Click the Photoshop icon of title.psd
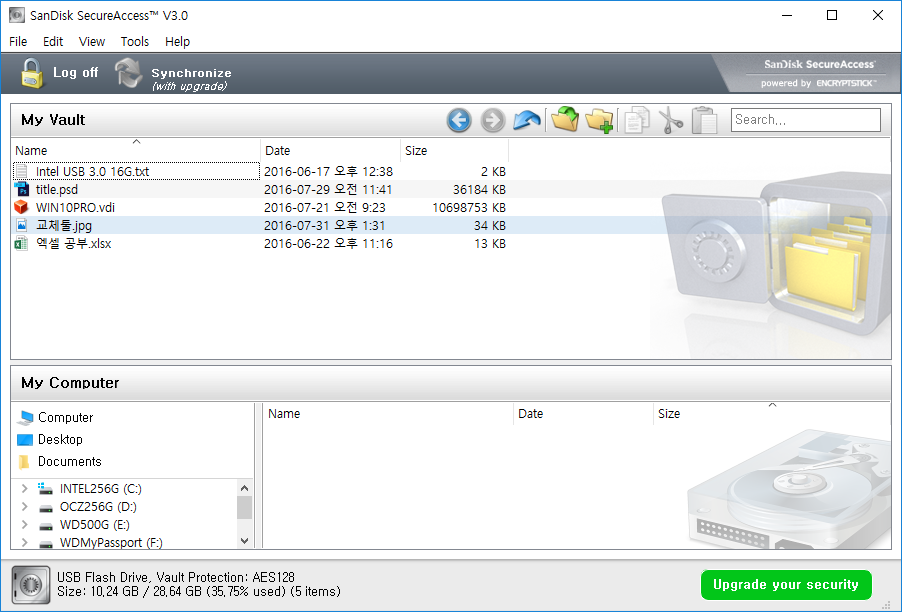The width and height of the screenshot is (902, 612). 21,189
